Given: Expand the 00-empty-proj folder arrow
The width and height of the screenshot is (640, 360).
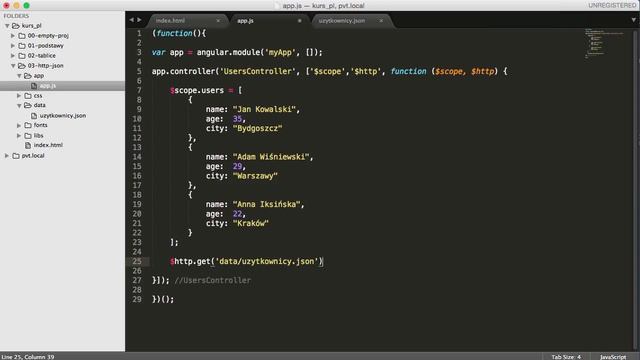Looking at the screenshot, I should [13, 36].
